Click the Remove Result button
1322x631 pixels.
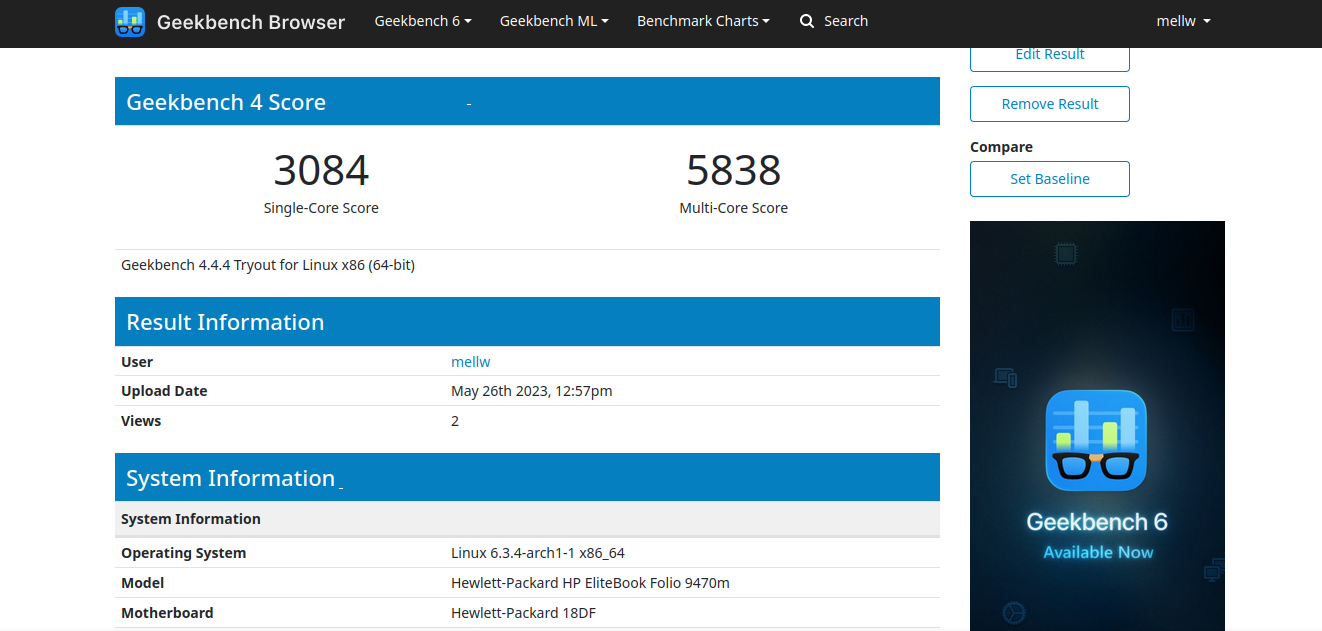point(1050,104)
